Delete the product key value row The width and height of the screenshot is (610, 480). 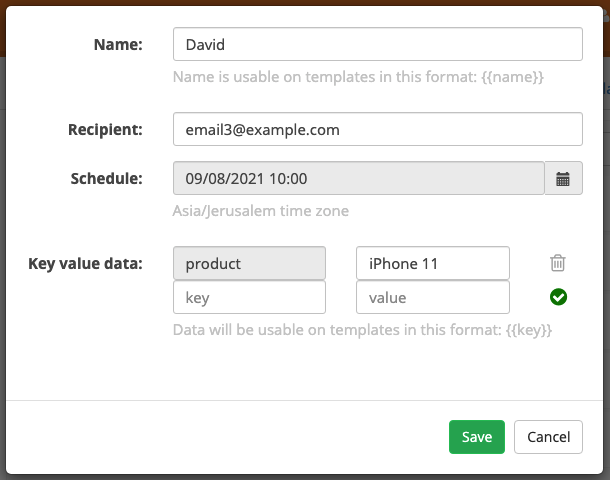pyautogui.click(x=558, y=263)
